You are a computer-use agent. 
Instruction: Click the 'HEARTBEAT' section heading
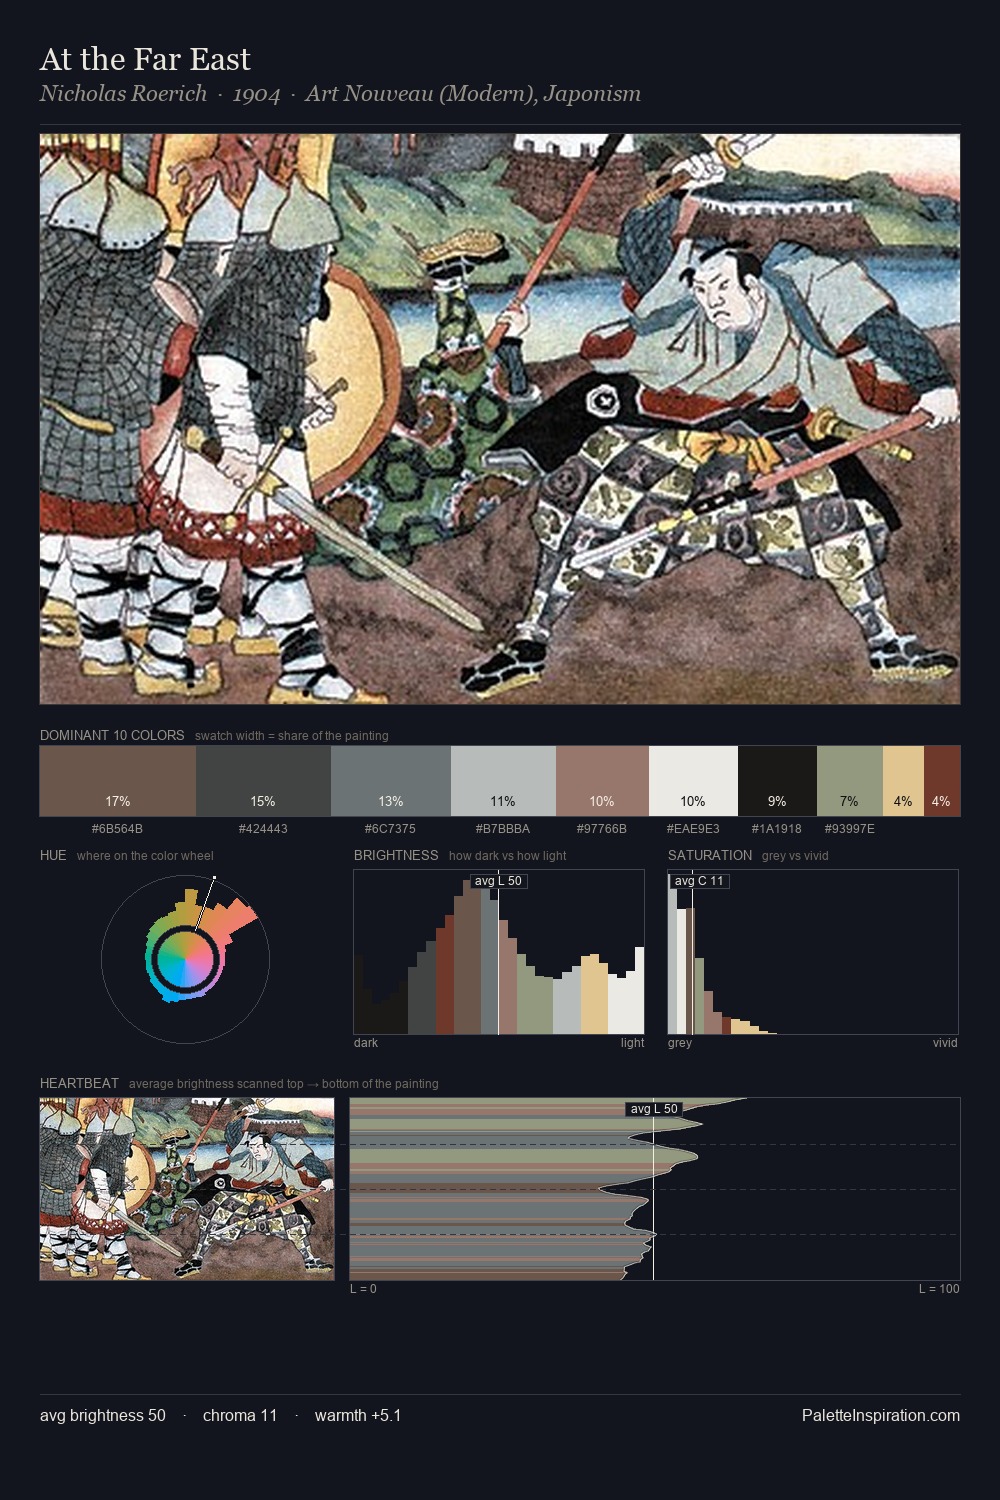point(79,1083)
